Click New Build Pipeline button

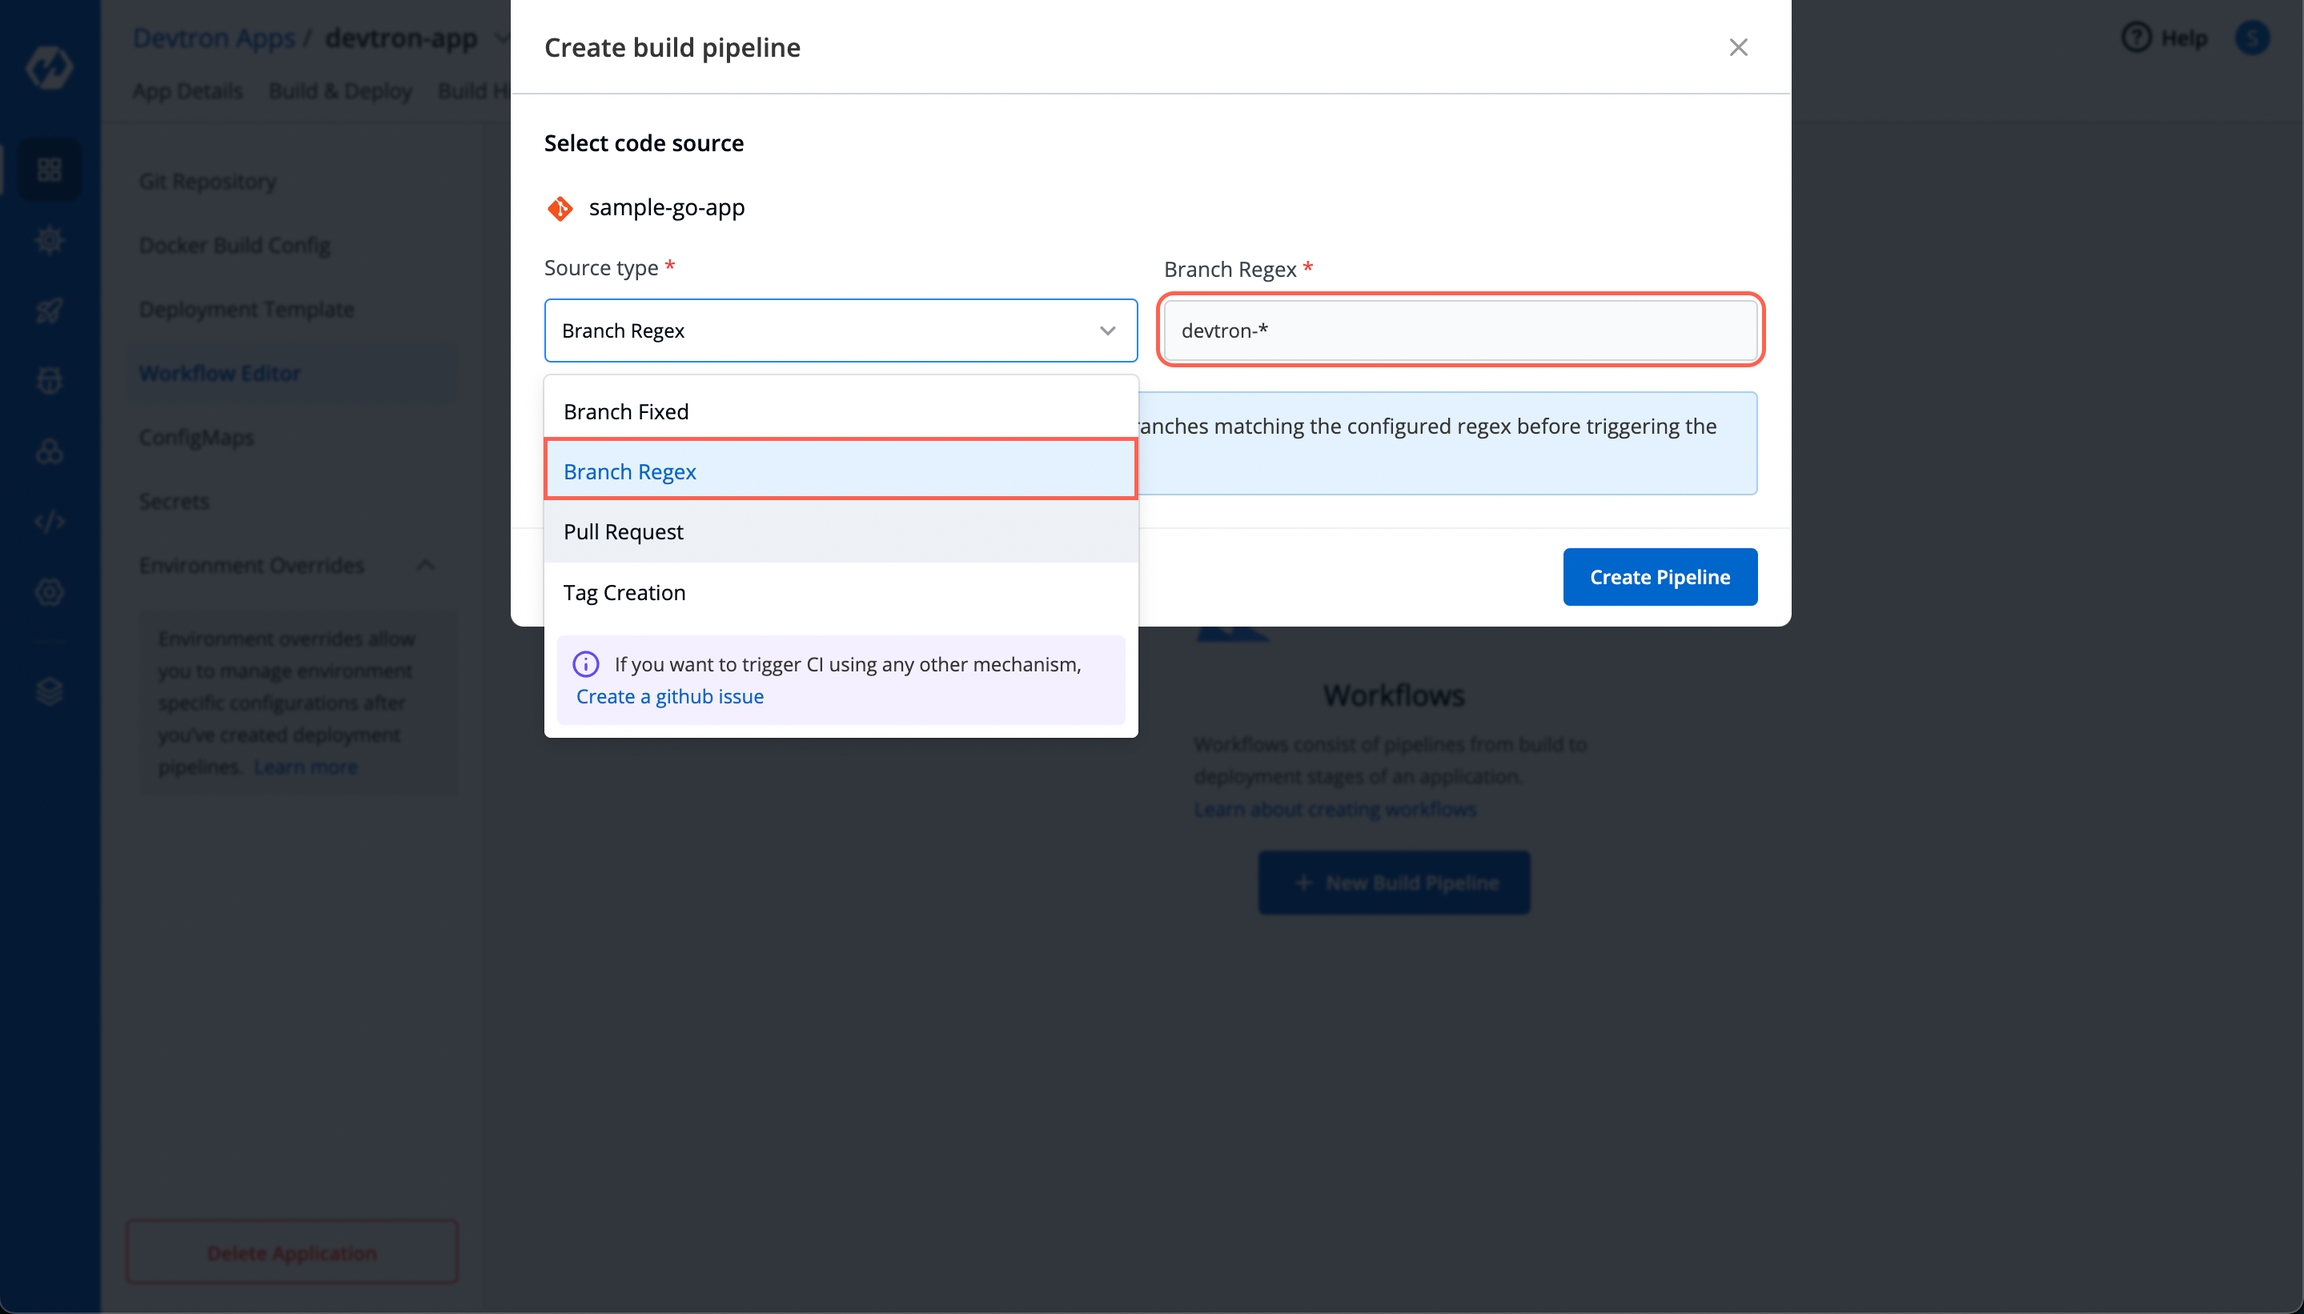(x=1394, y=882)
